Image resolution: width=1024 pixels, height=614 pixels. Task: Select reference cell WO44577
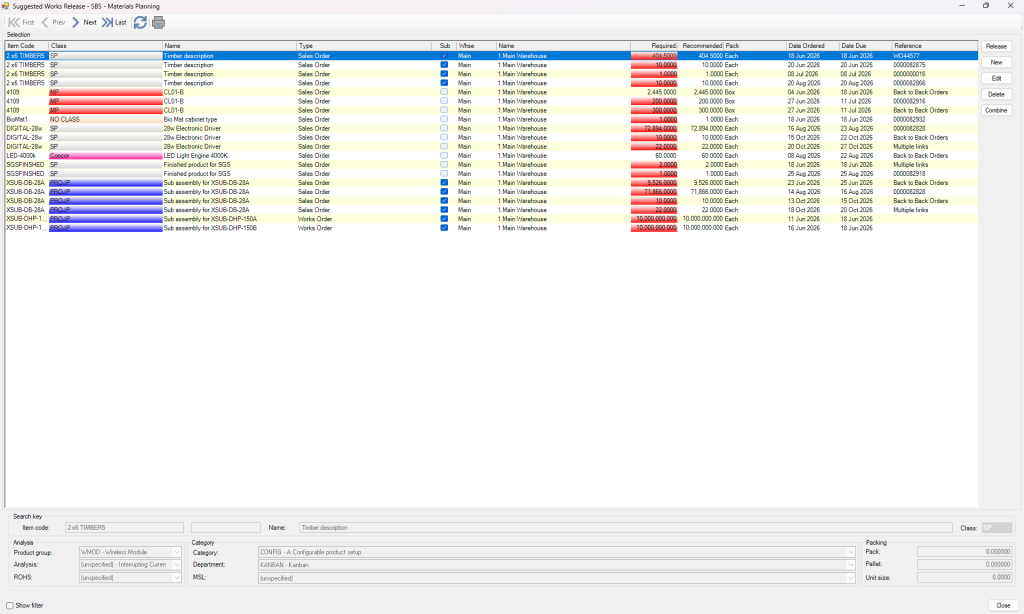pos(935,56)
